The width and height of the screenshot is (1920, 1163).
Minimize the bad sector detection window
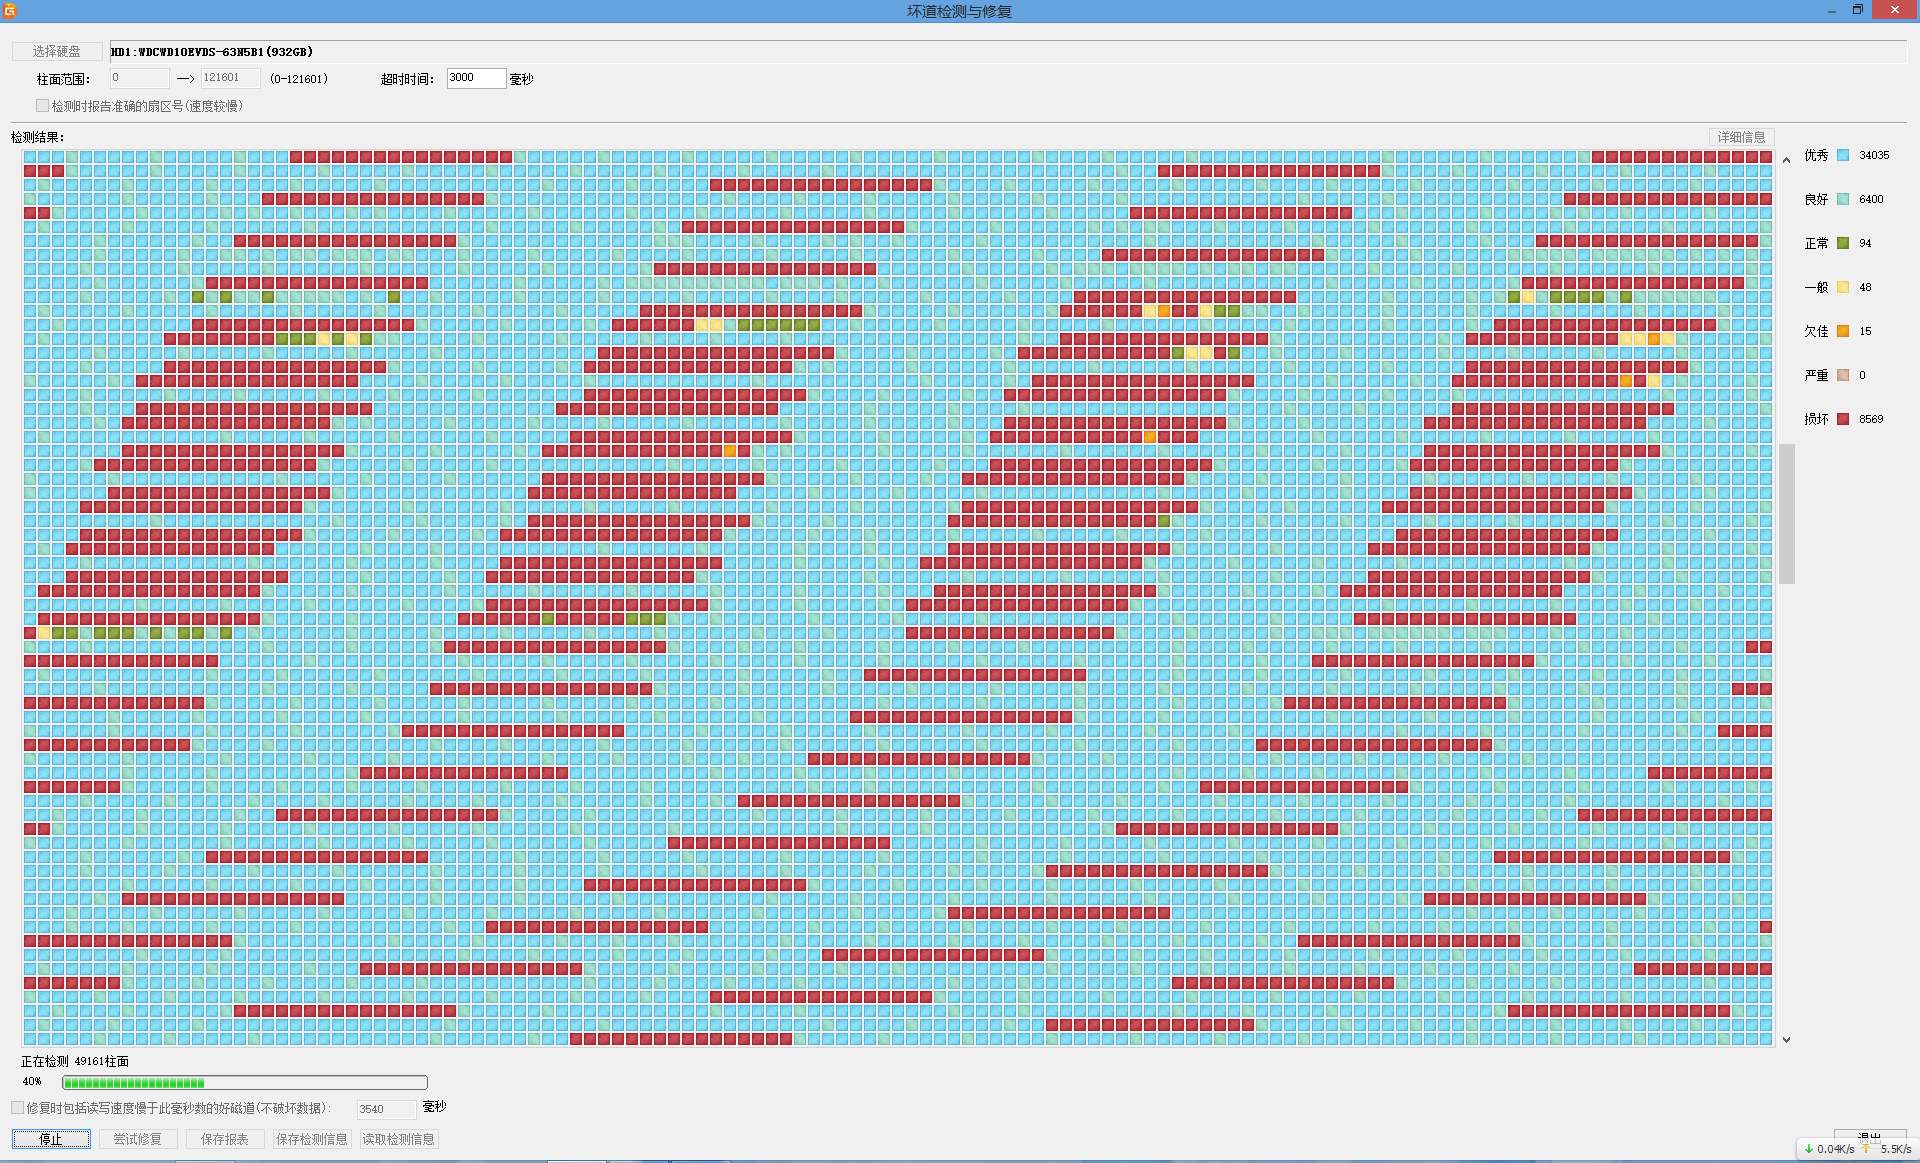(1831, 10)
